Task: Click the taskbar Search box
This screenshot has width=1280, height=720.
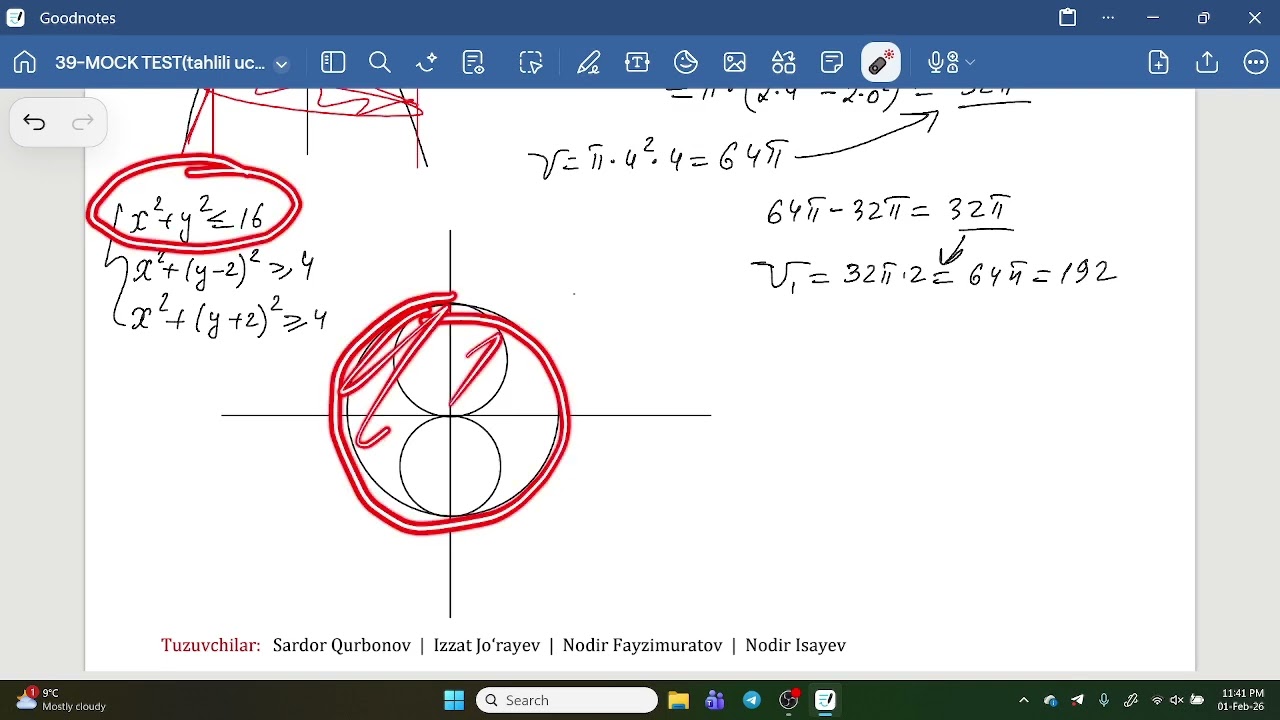Action: point(567,700)
